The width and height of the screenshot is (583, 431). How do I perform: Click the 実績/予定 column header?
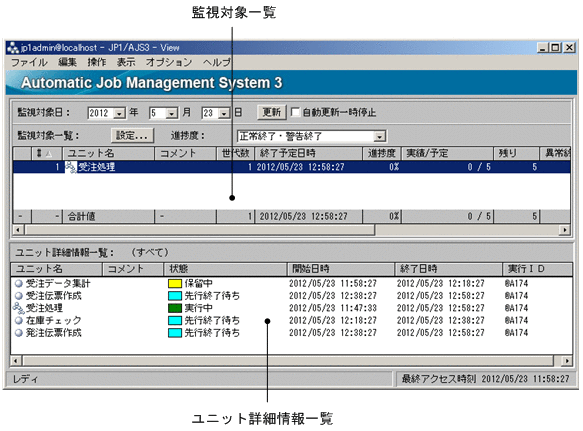pos(448,153)
